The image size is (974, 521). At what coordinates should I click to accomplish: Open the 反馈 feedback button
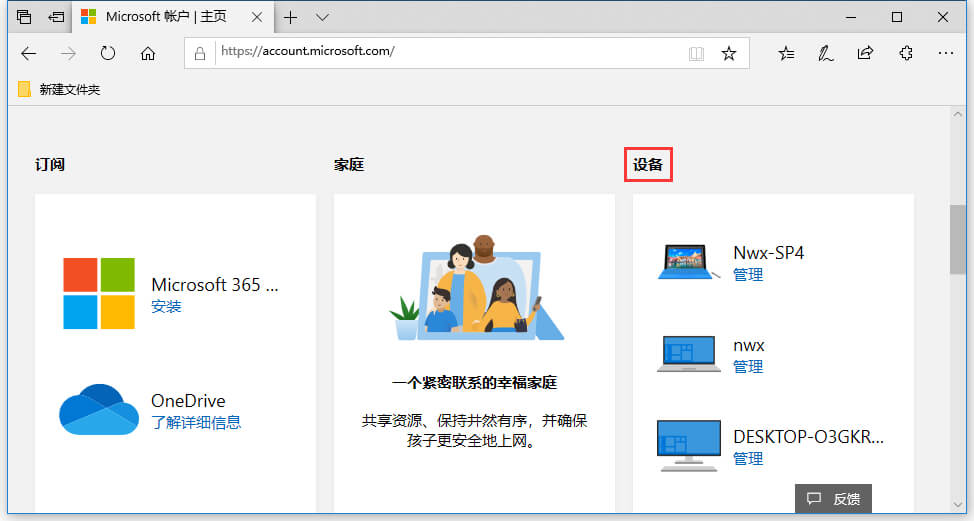[833, 499]
